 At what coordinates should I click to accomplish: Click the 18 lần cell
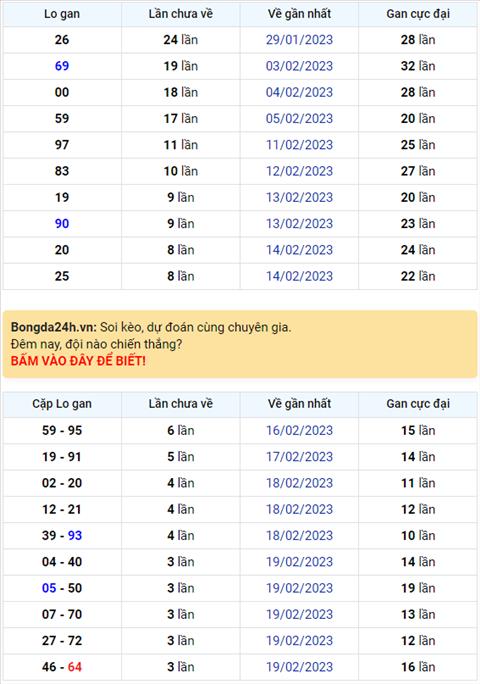click(x=181, y=92)
